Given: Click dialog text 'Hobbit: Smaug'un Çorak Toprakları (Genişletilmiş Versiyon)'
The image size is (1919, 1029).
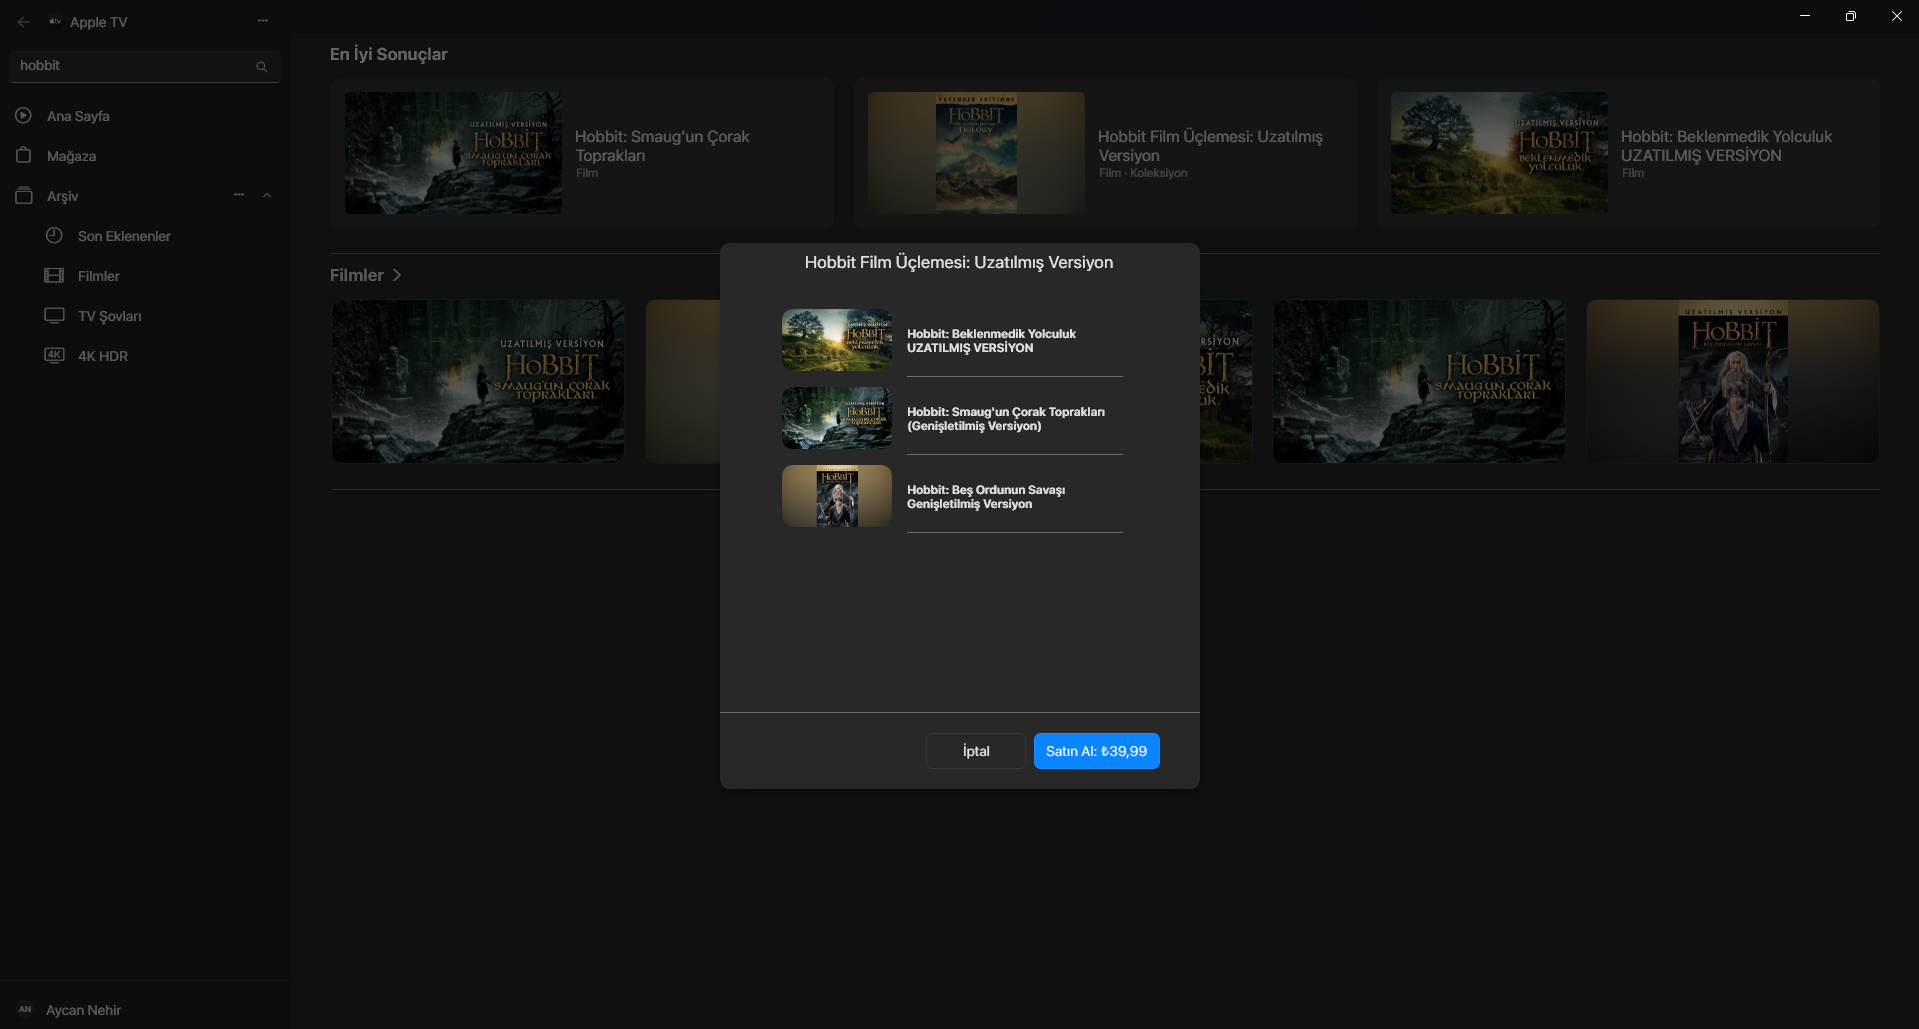Looking at the screenshot, I should [1006, 419].
